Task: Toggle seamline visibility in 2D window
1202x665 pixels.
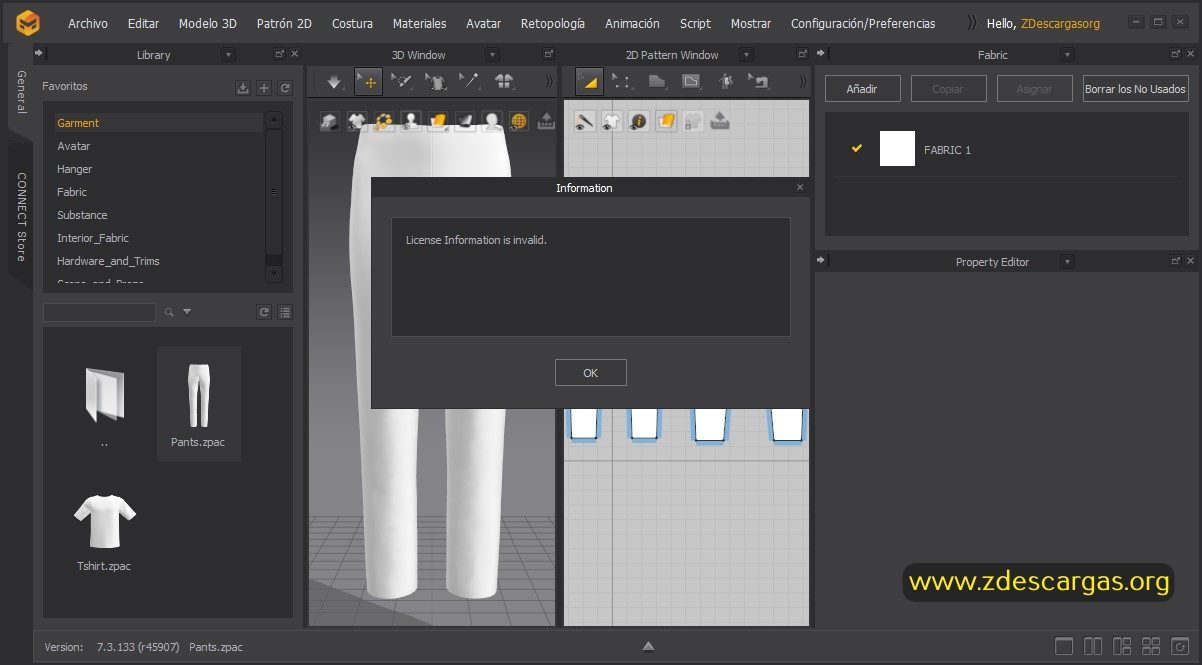Action: click(585, 122)
